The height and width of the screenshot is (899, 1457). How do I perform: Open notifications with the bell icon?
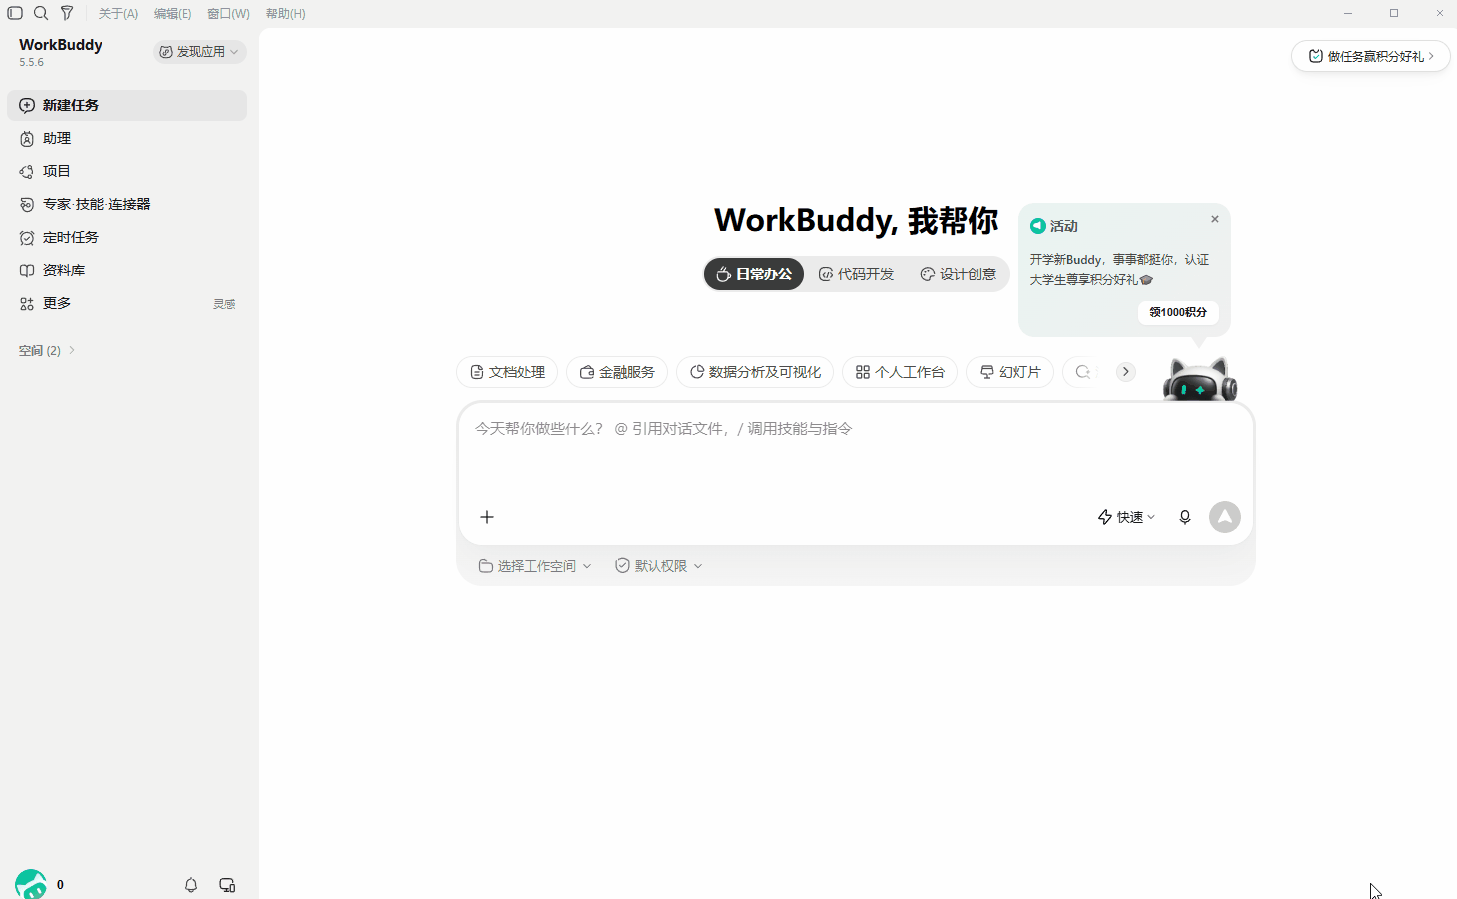pos(191,885)
